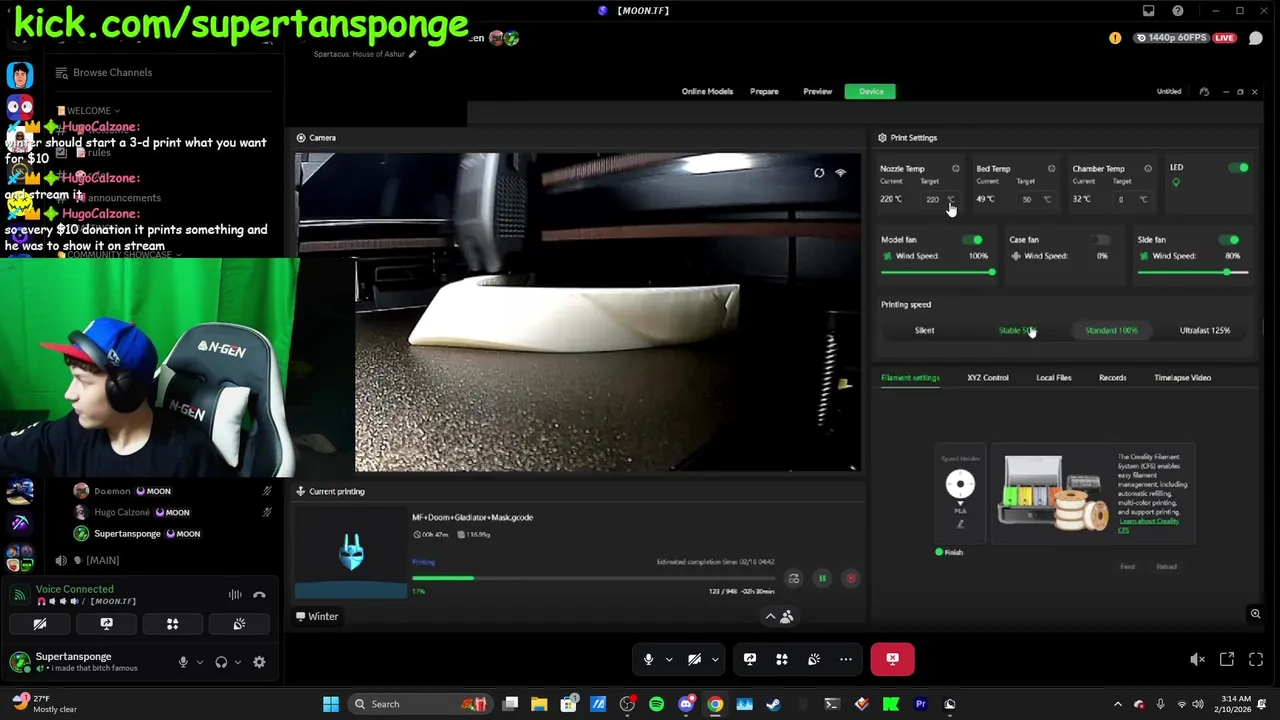Screen dimensions: 1280x720
Task: Select Ultrafast 125% printing speed
Action: 1205,330
